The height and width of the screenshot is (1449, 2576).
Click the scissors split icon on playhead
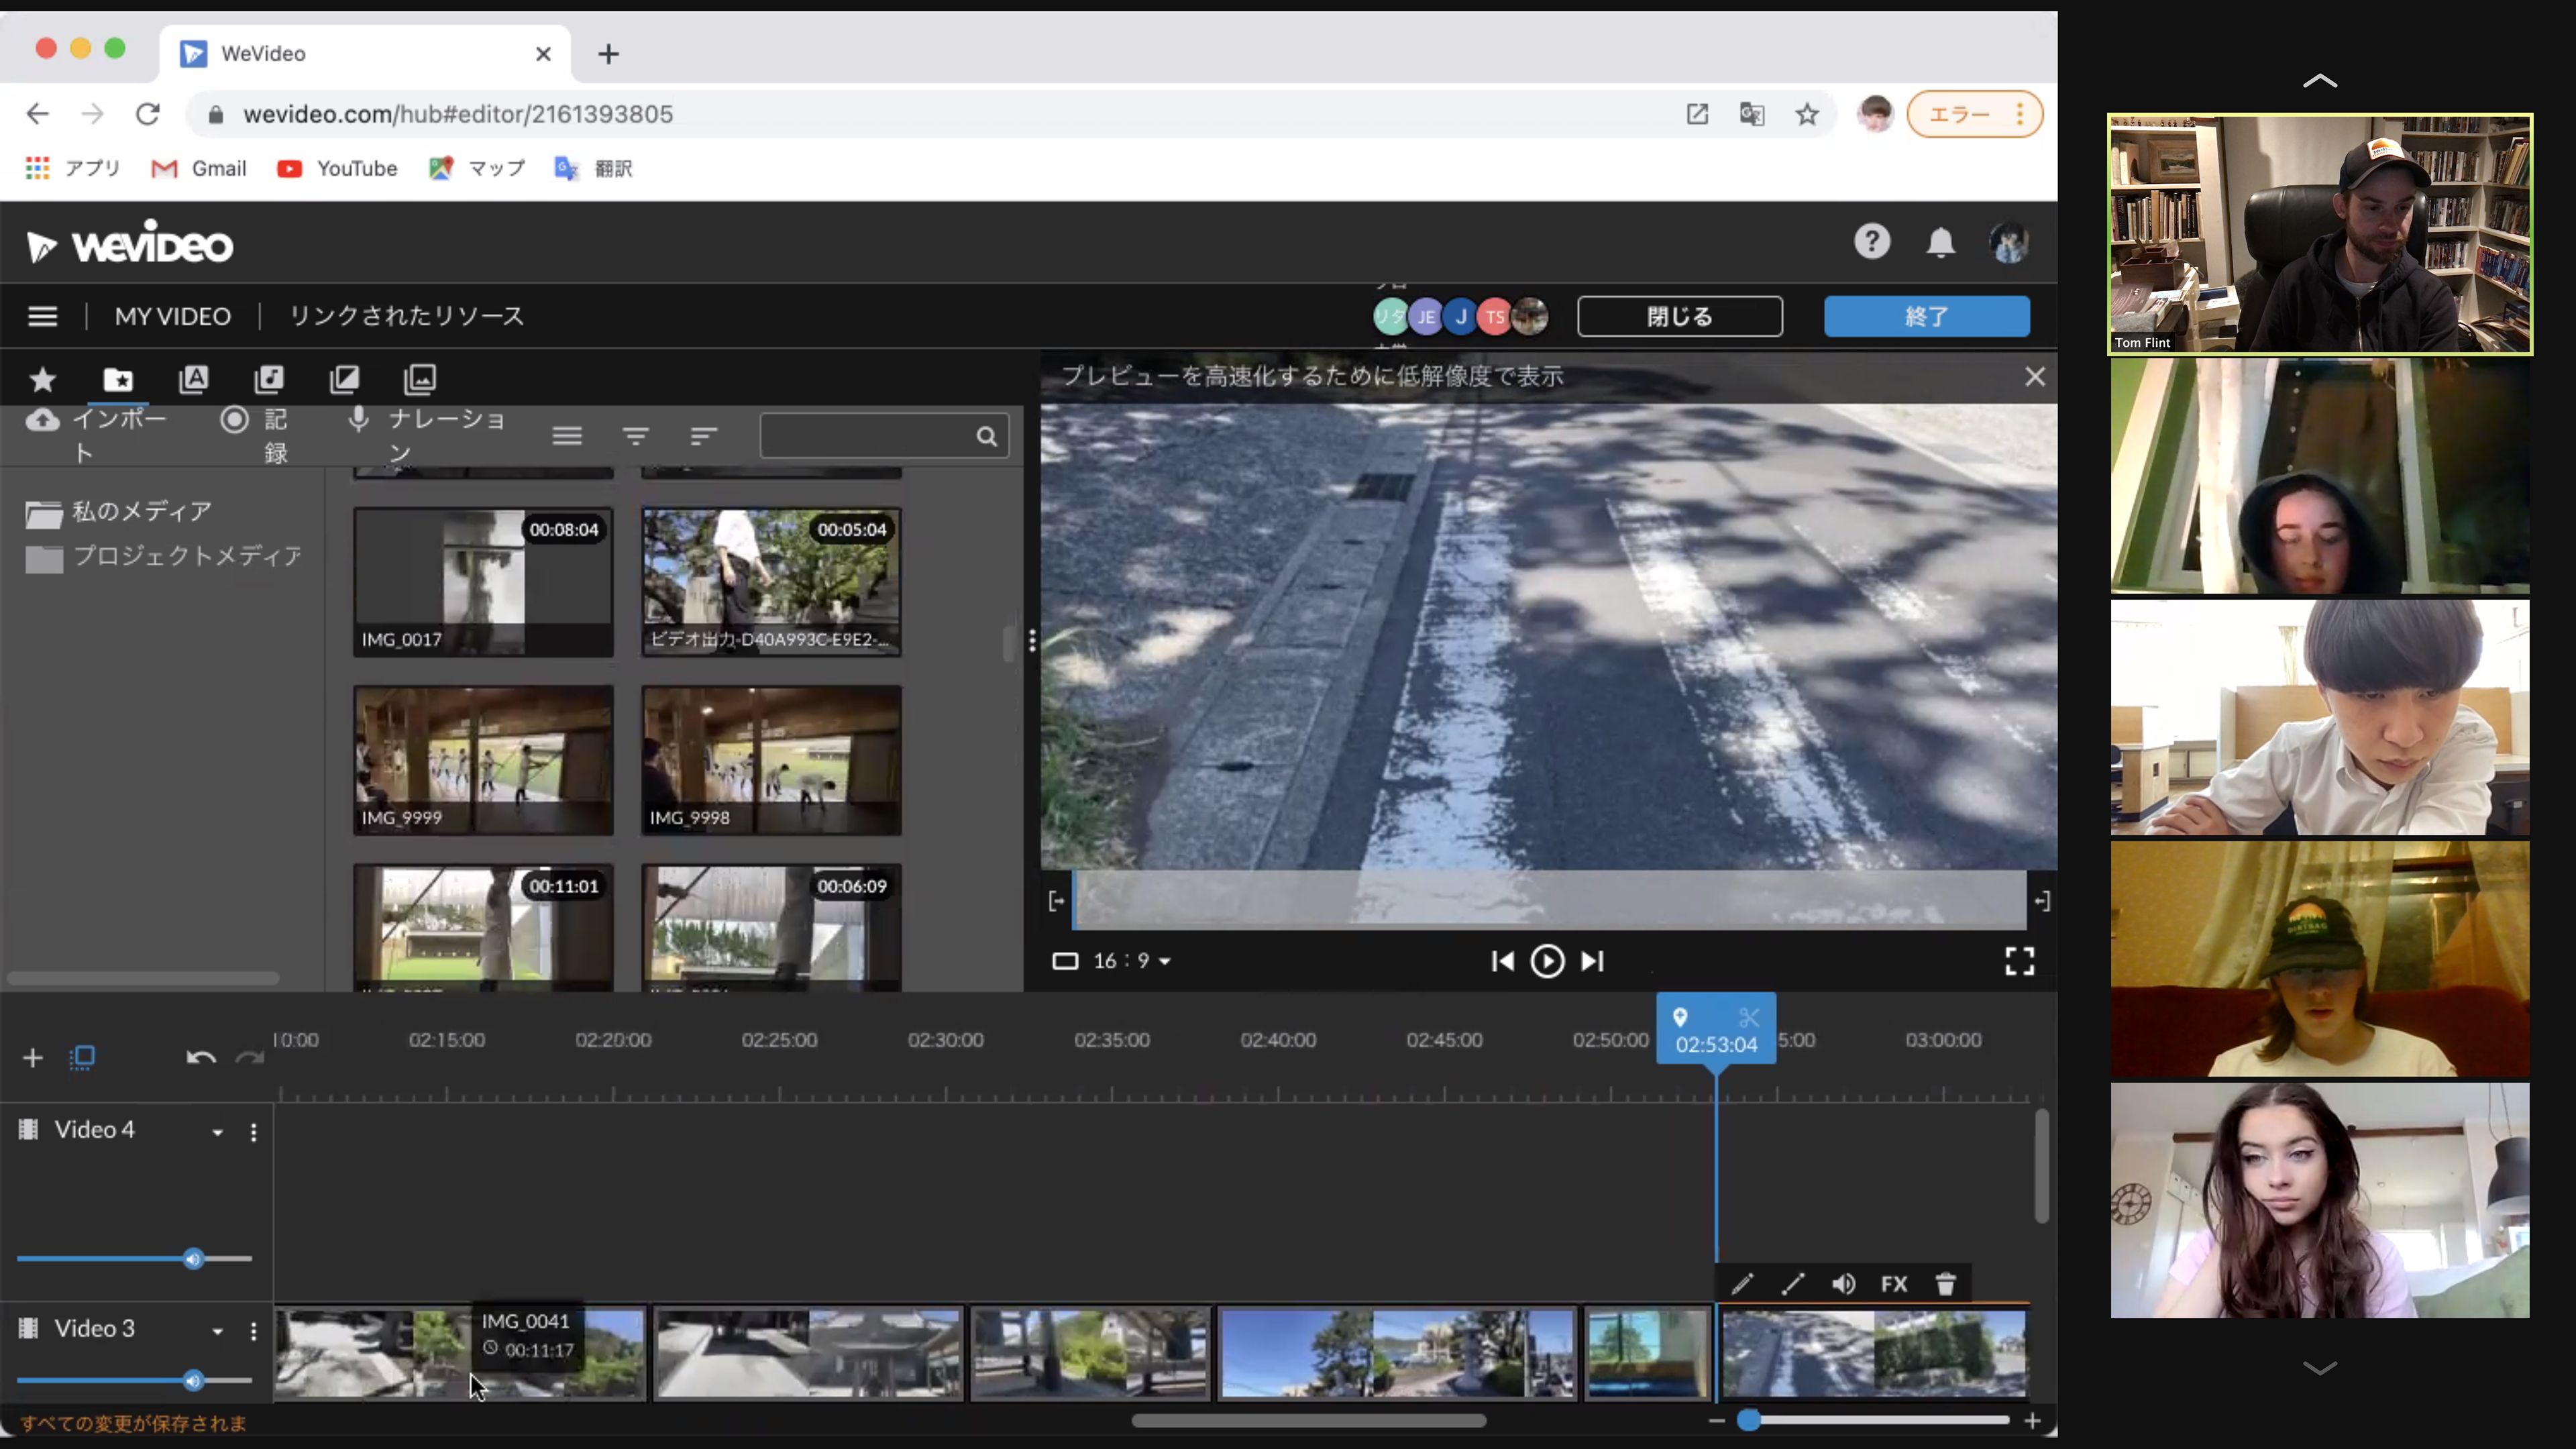click(x=1748, y=1018)
